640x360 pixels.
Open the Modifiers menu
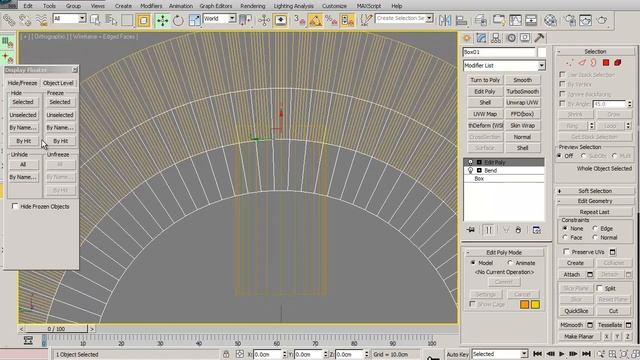tap(151, 6)
